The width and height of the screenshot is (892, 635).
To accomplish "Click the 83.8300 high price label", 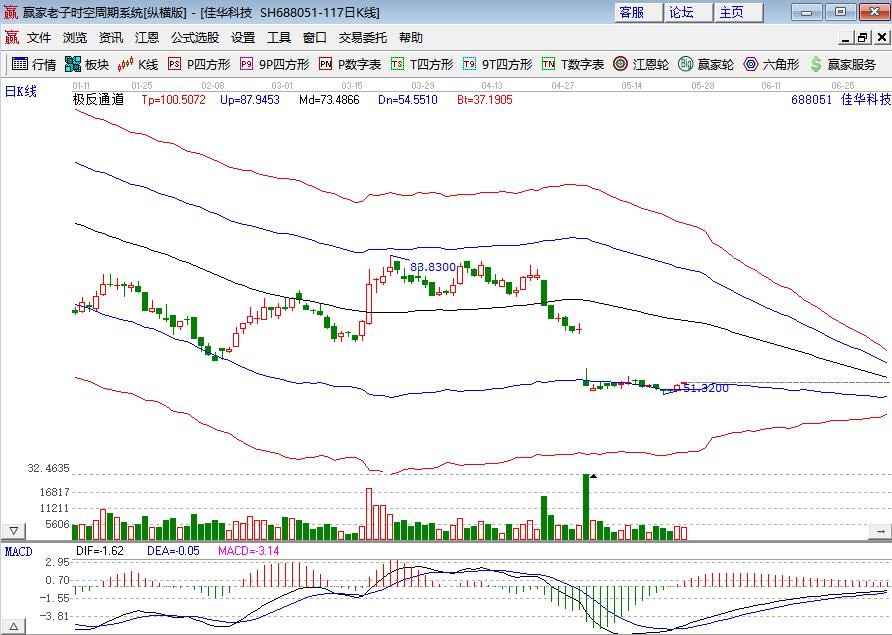I will [x=433, y=267].
